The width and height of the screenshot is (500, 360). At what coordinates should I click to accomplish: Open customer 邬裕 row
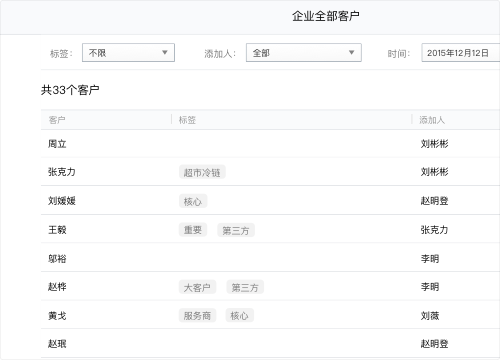[x=270, y=258]
